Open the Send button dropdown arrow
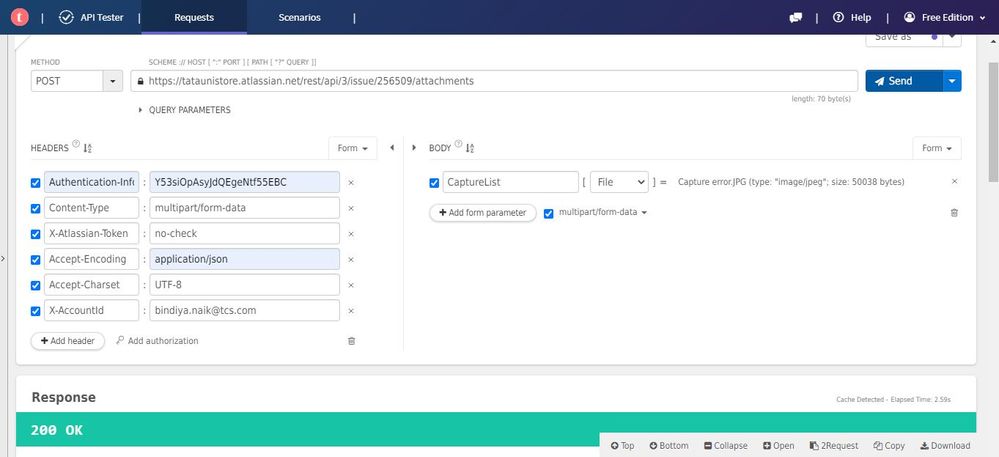Image resolution: width=999 pixels, height=457 pixels. [x=952, y=81]
